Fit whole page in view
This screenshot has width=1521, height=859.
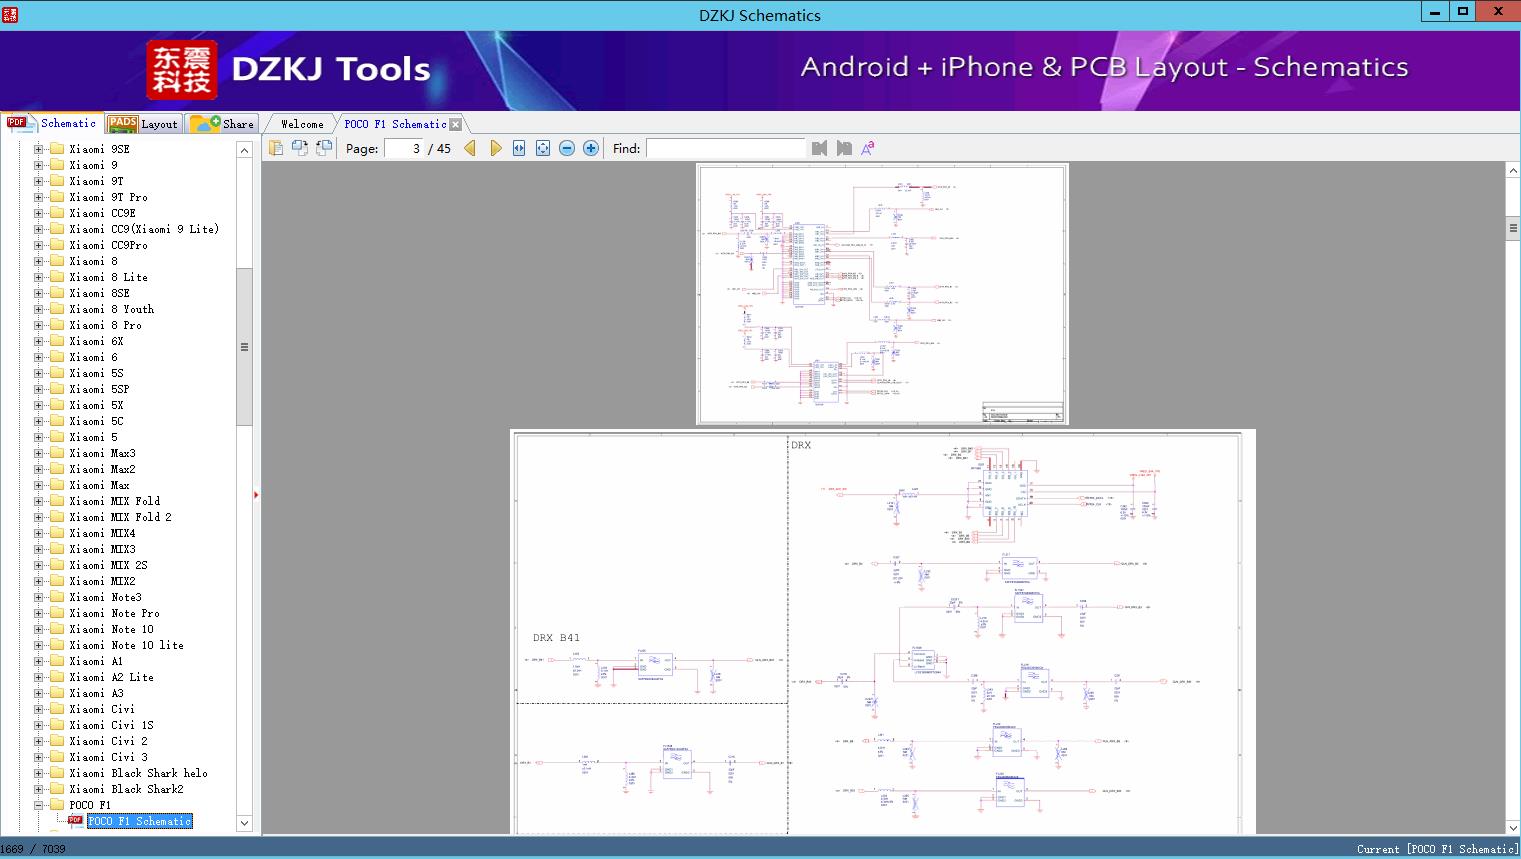tap(543, 148)
